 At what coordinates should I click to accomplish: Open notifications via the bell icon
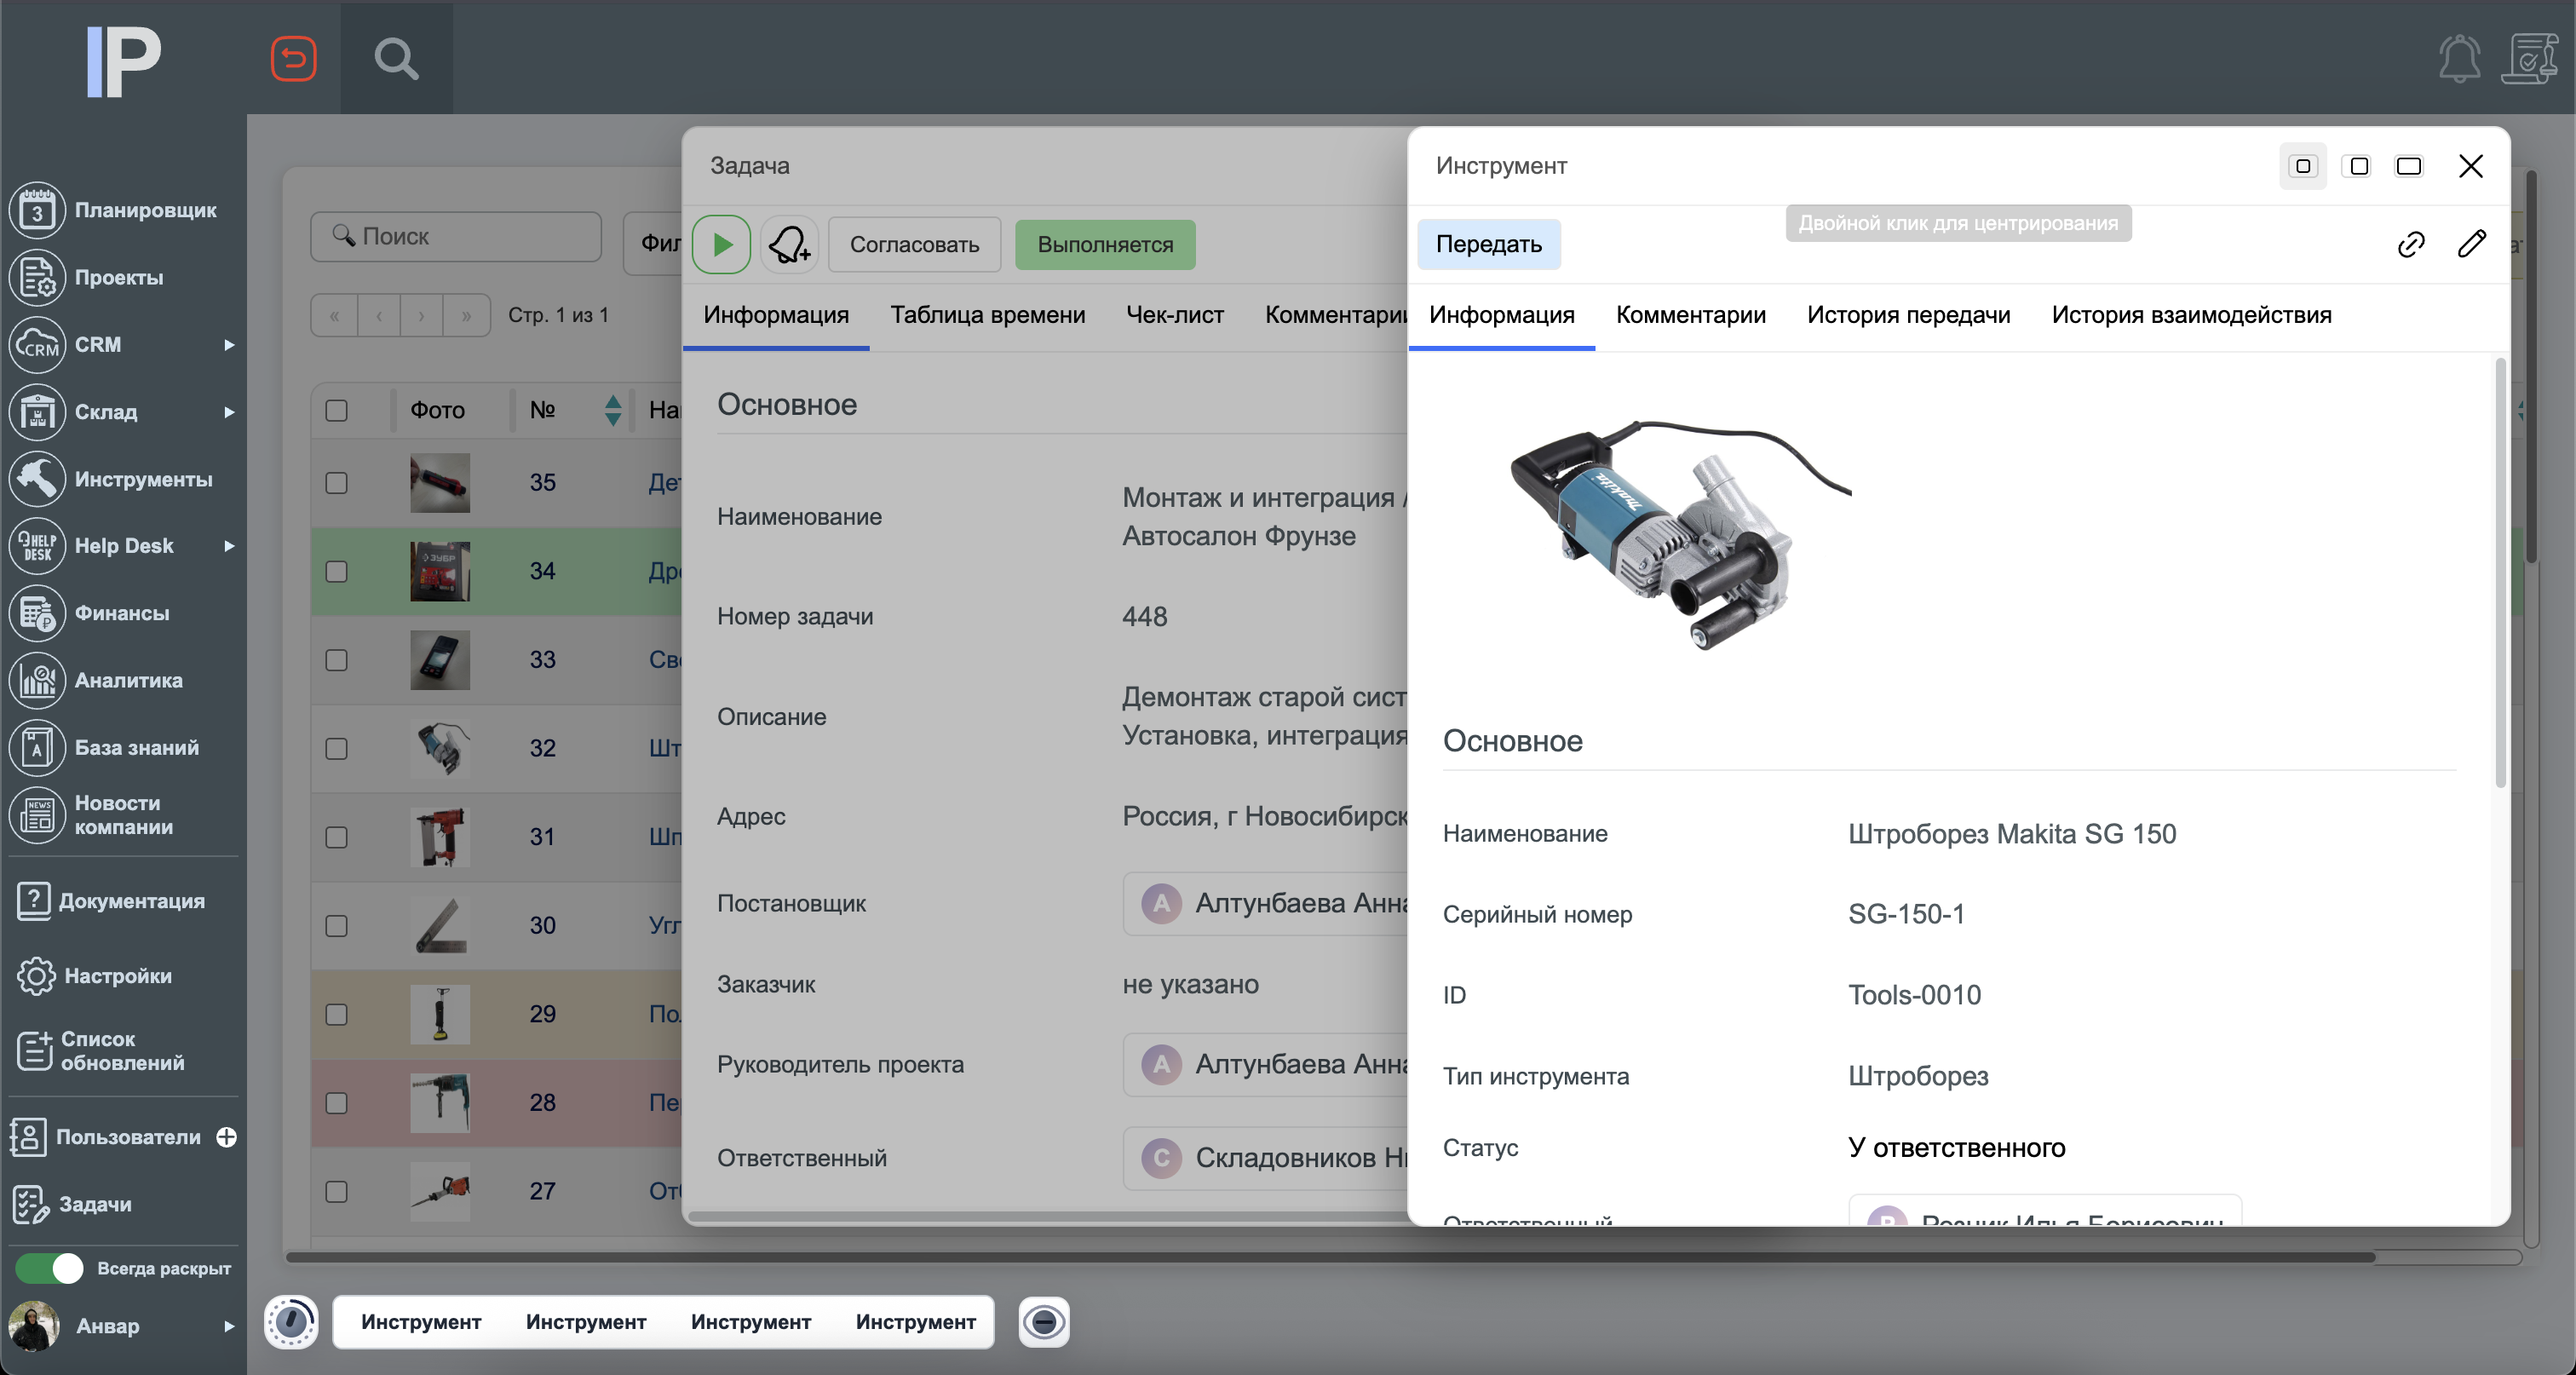point(2460,58)
